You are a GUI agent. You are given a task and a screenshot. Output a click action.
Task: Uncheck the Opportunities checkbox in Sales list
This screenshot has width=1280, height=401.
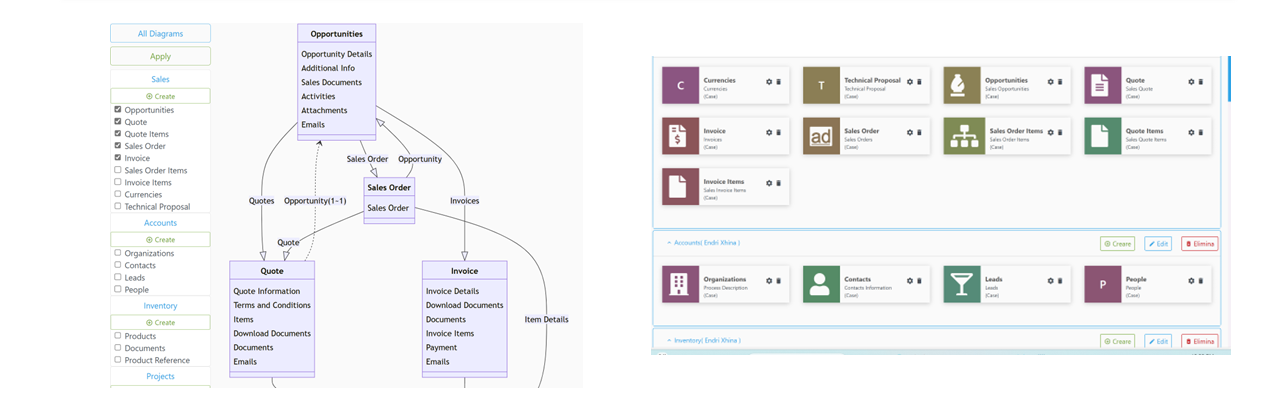(x=118, y=109)
